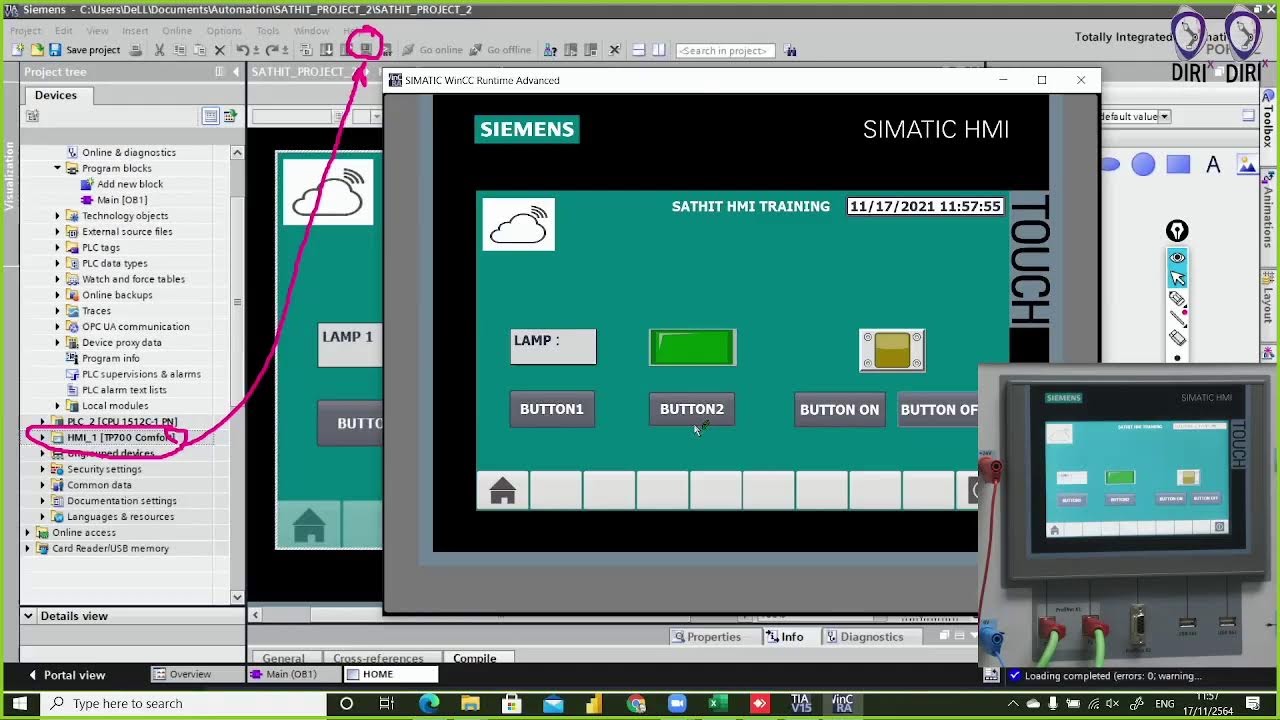Switch to the Compile tab
The image size is (1280, 720).
pyautogui.click(x=475, y=658)
